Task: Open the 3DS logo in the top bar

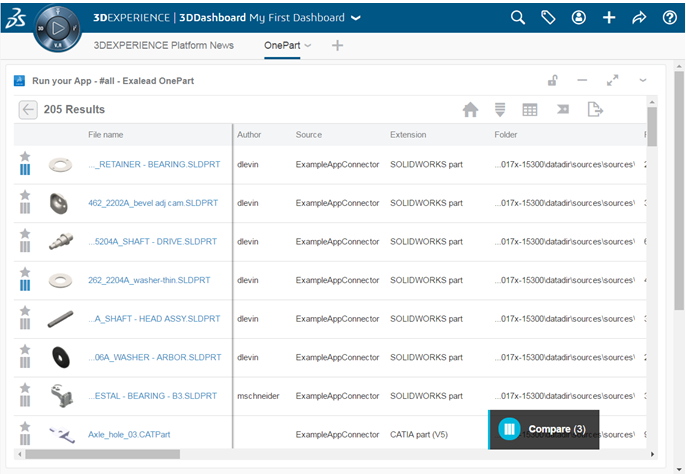Action: tap(16, 18)
